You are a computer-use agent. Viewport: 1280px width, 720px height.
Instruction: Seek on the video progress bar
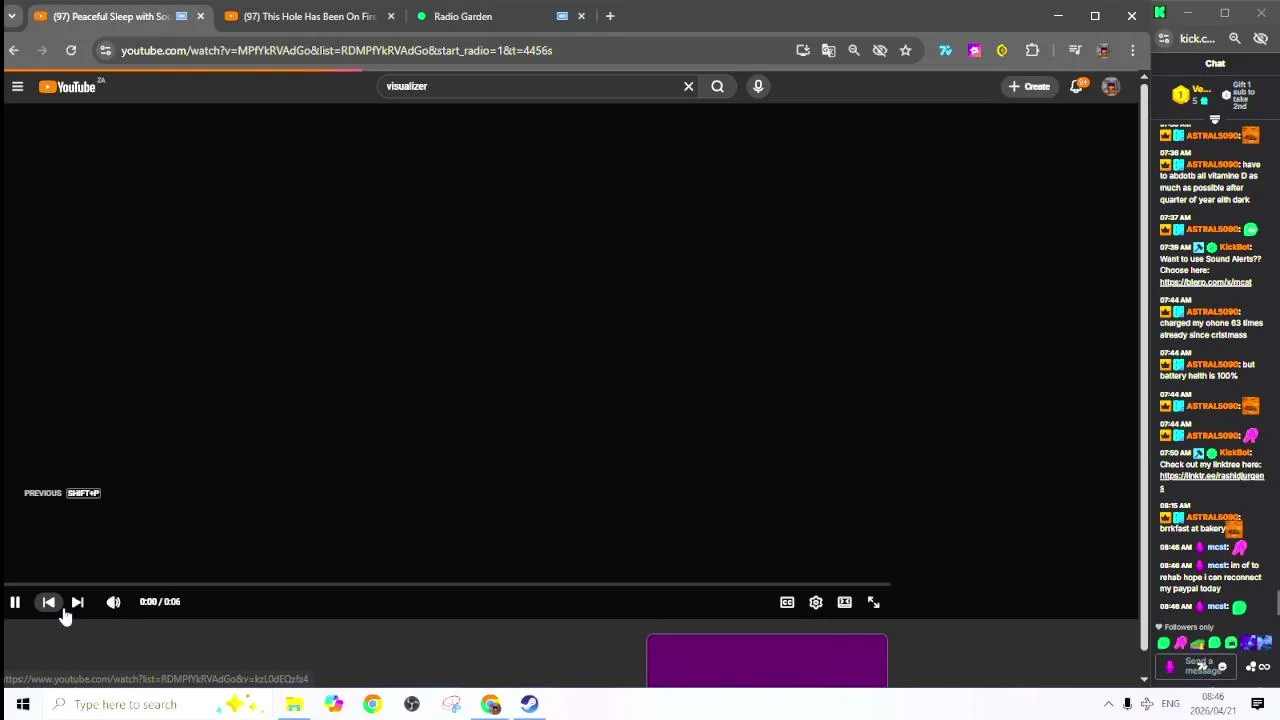pyautogui.click(x=446, y=585)
